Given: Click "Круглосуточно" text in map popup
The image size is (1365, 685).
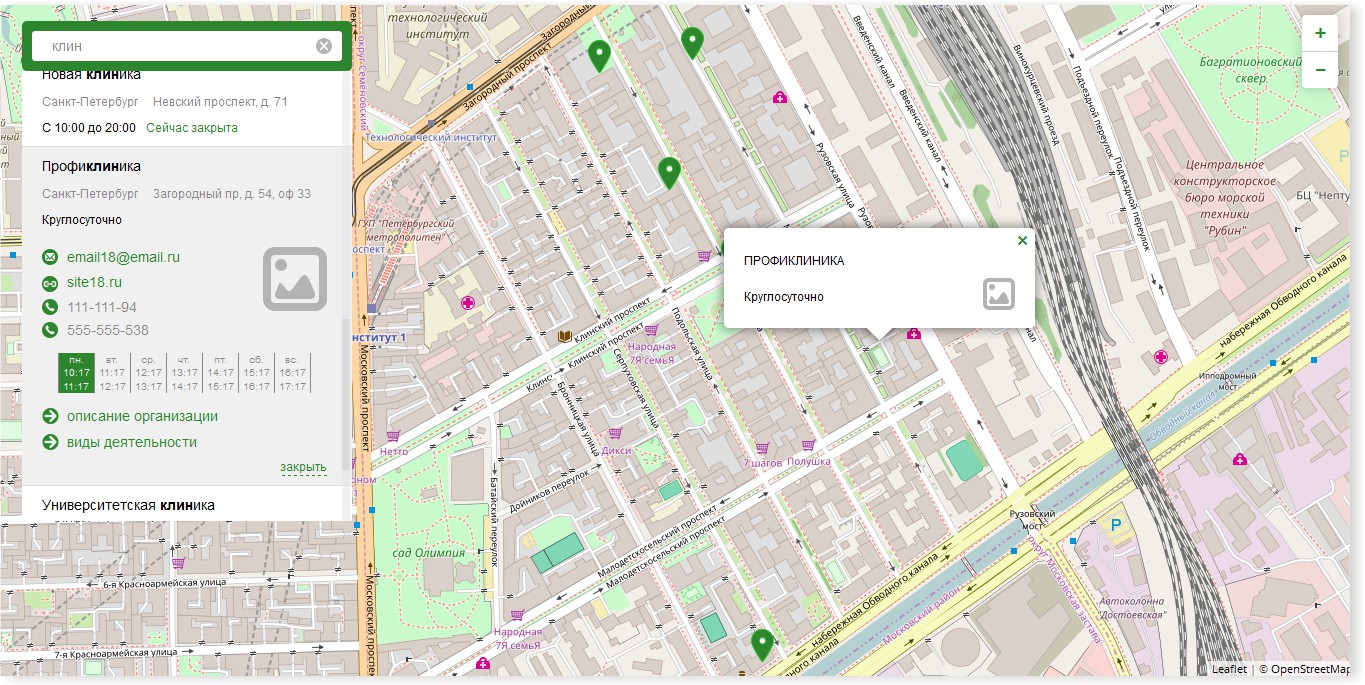Looking at the screenshot, I should (784, 297).
